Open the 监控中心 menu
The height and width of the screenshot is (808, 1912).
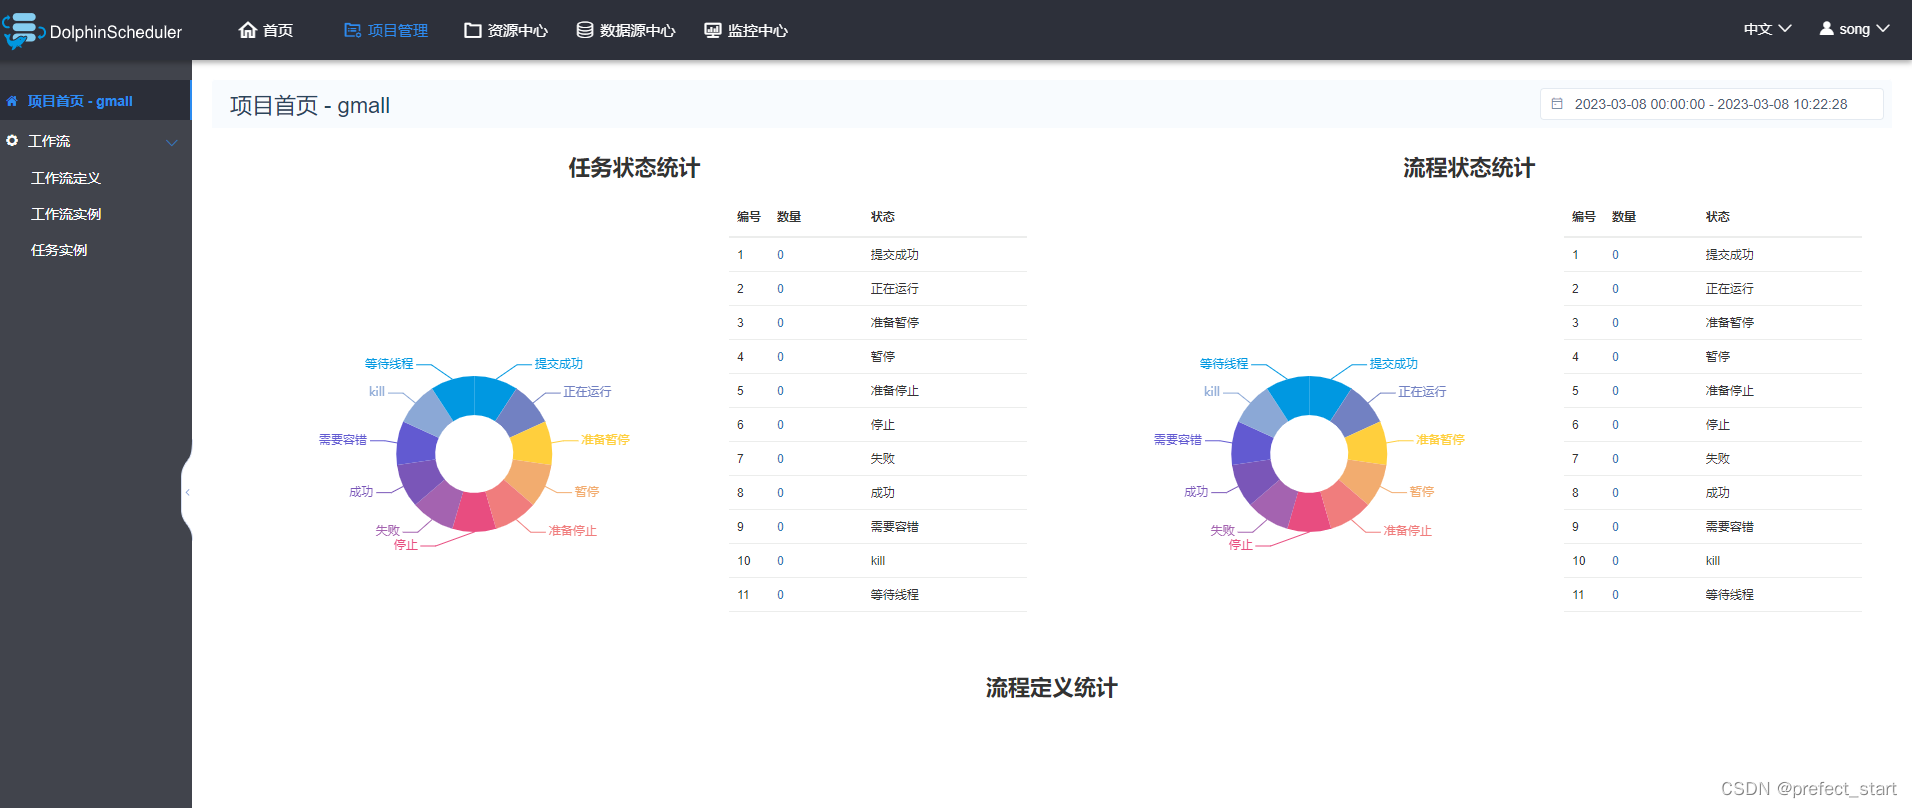tap(746, 30)
